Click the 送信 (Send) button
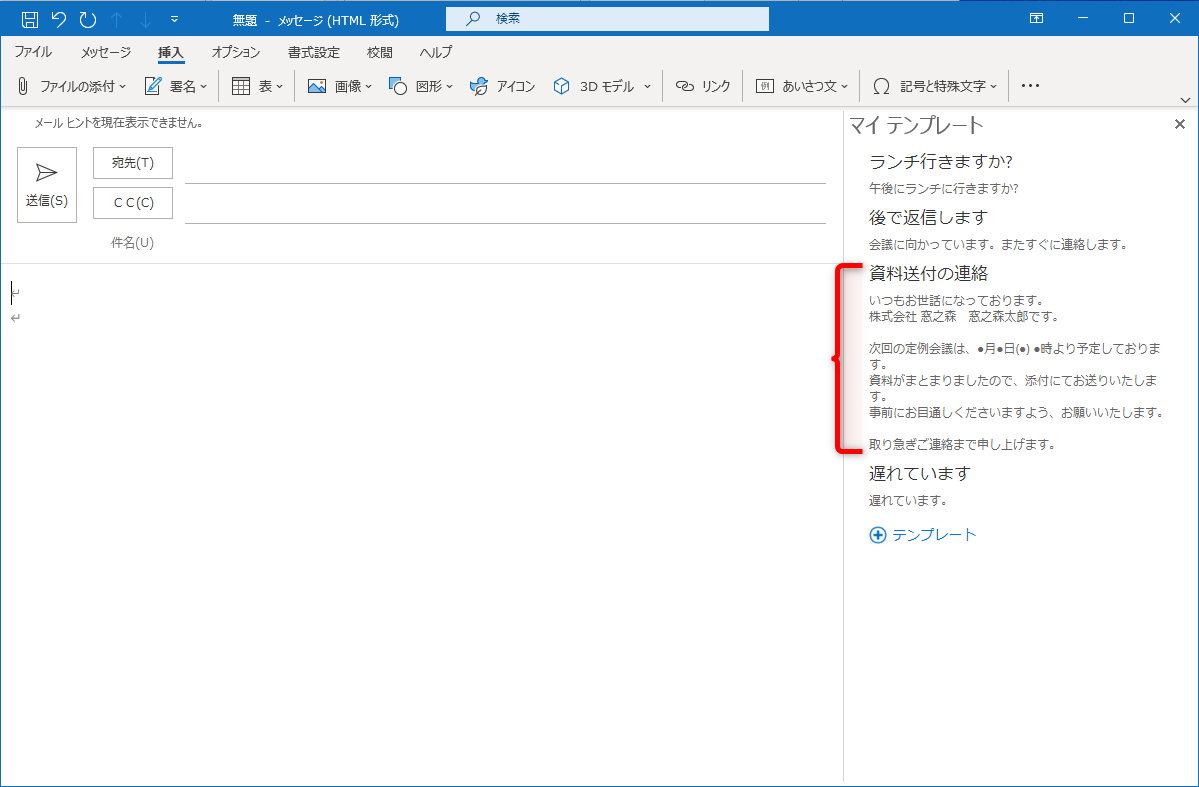 tap(46, 184)
